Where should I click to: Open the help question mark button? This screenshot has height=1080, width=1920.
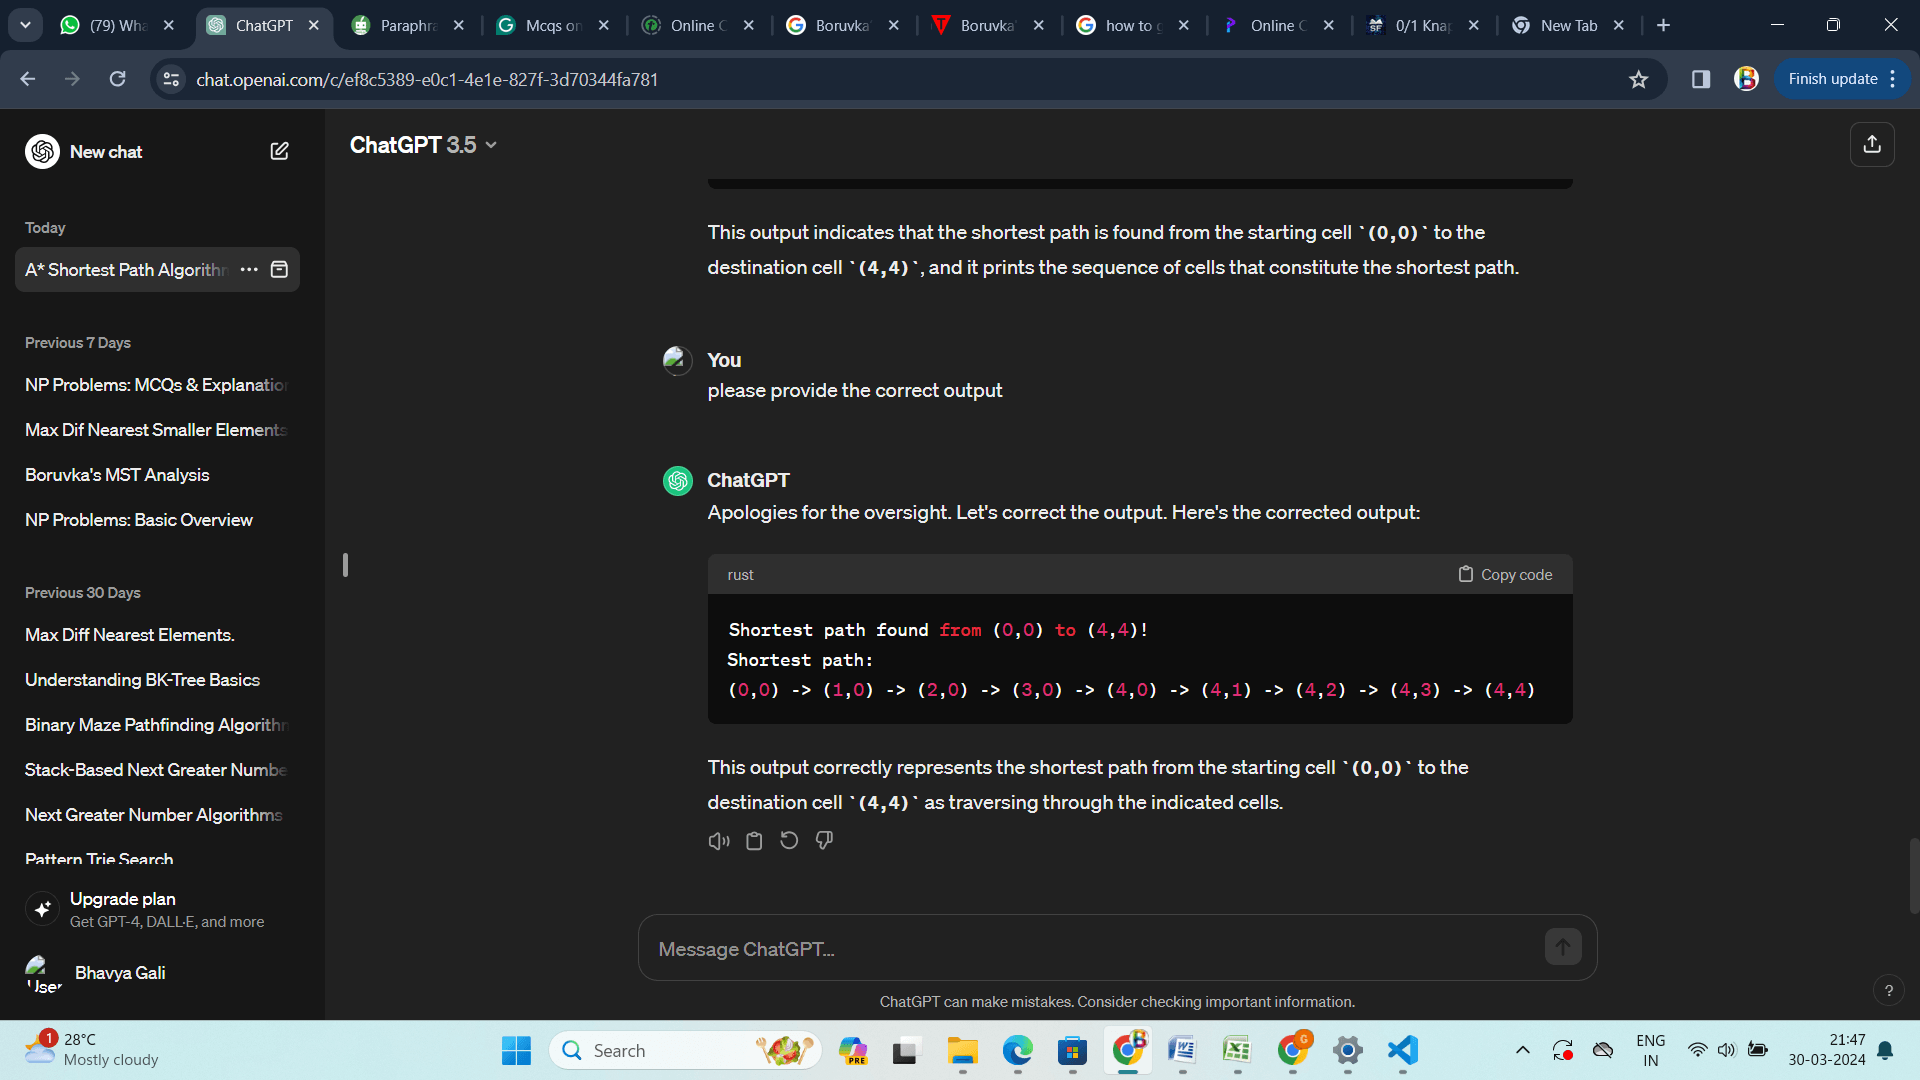(1889, 991)
